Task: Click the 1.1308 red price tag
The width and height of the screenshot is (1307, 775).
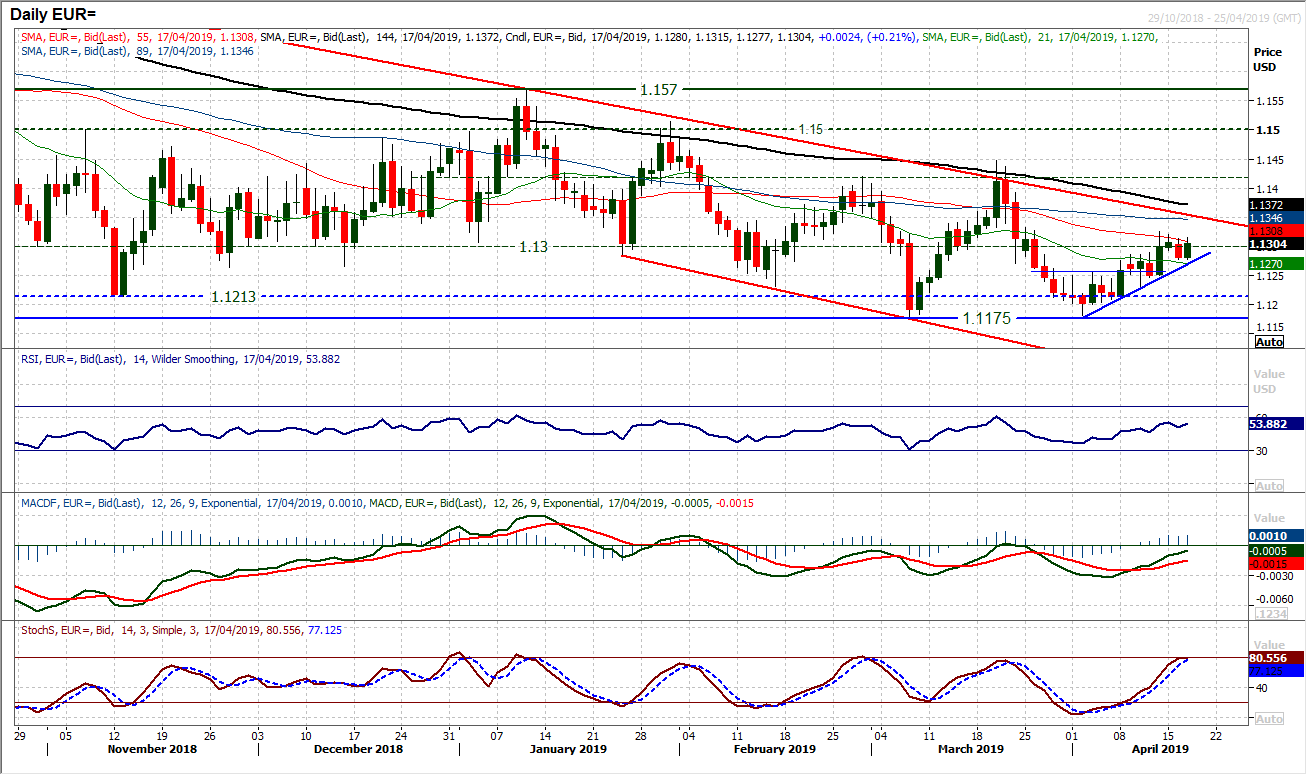Action: [1276, 230]
